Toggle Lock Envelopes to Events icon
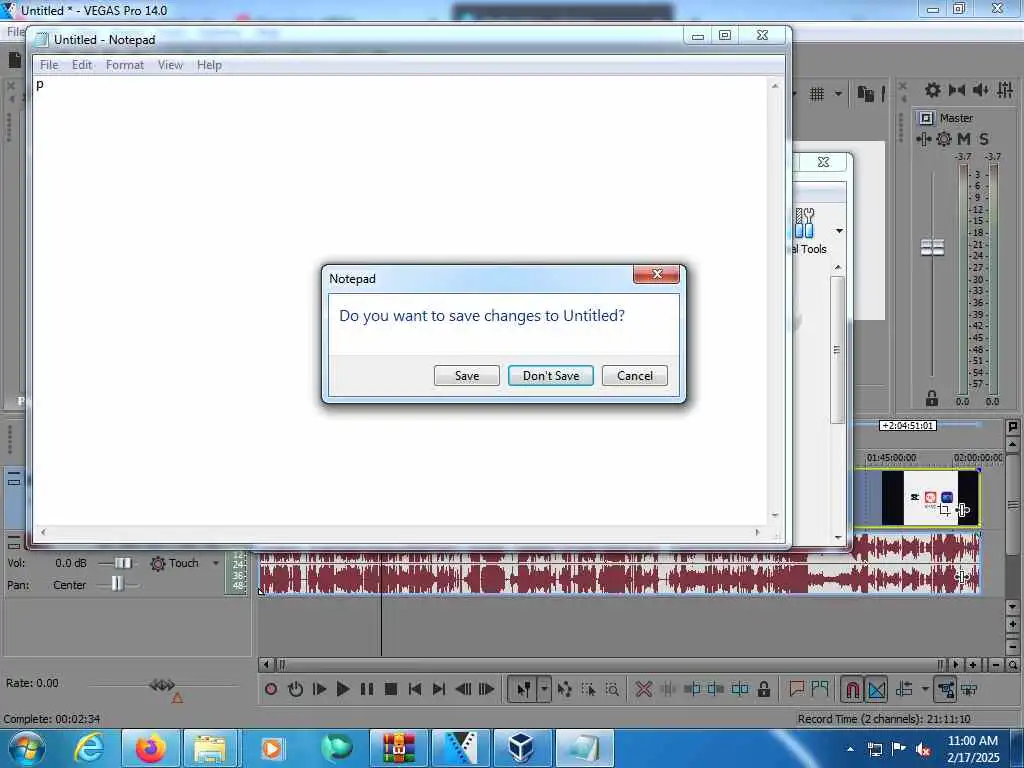1024x768 pixels. click(945, 689)
